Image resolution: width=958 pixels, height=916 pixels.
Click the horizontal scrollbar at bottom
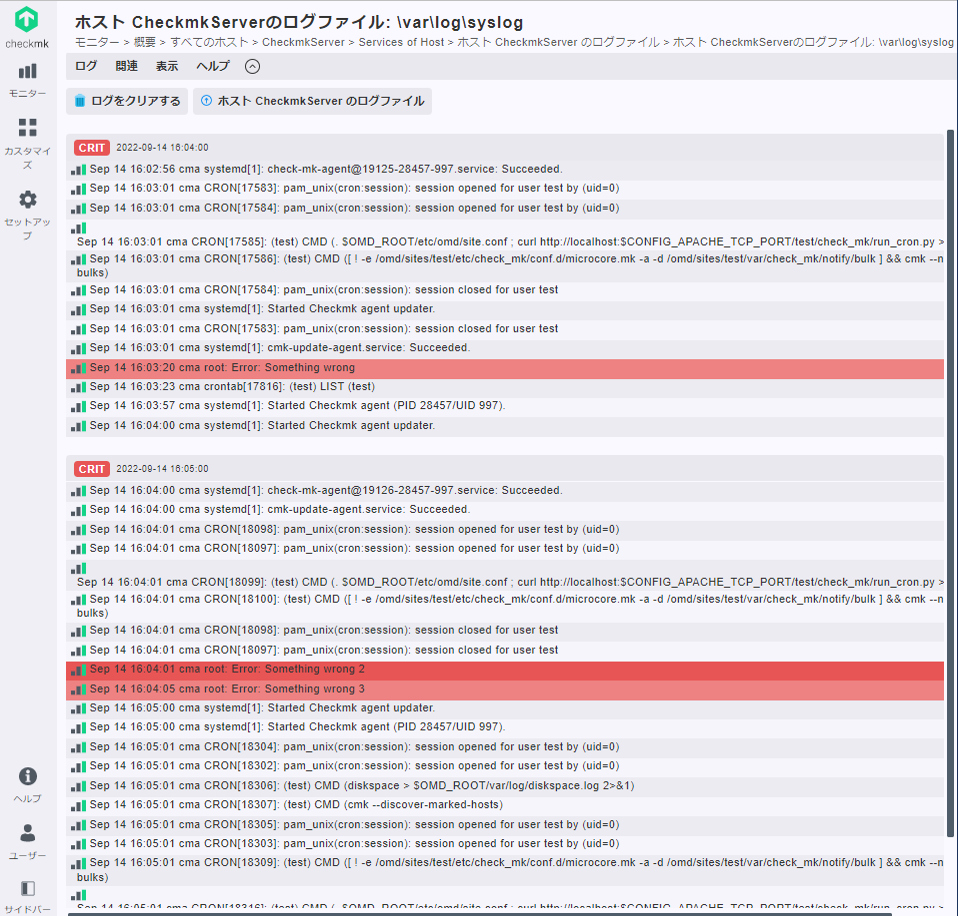(x=480, y=914)
